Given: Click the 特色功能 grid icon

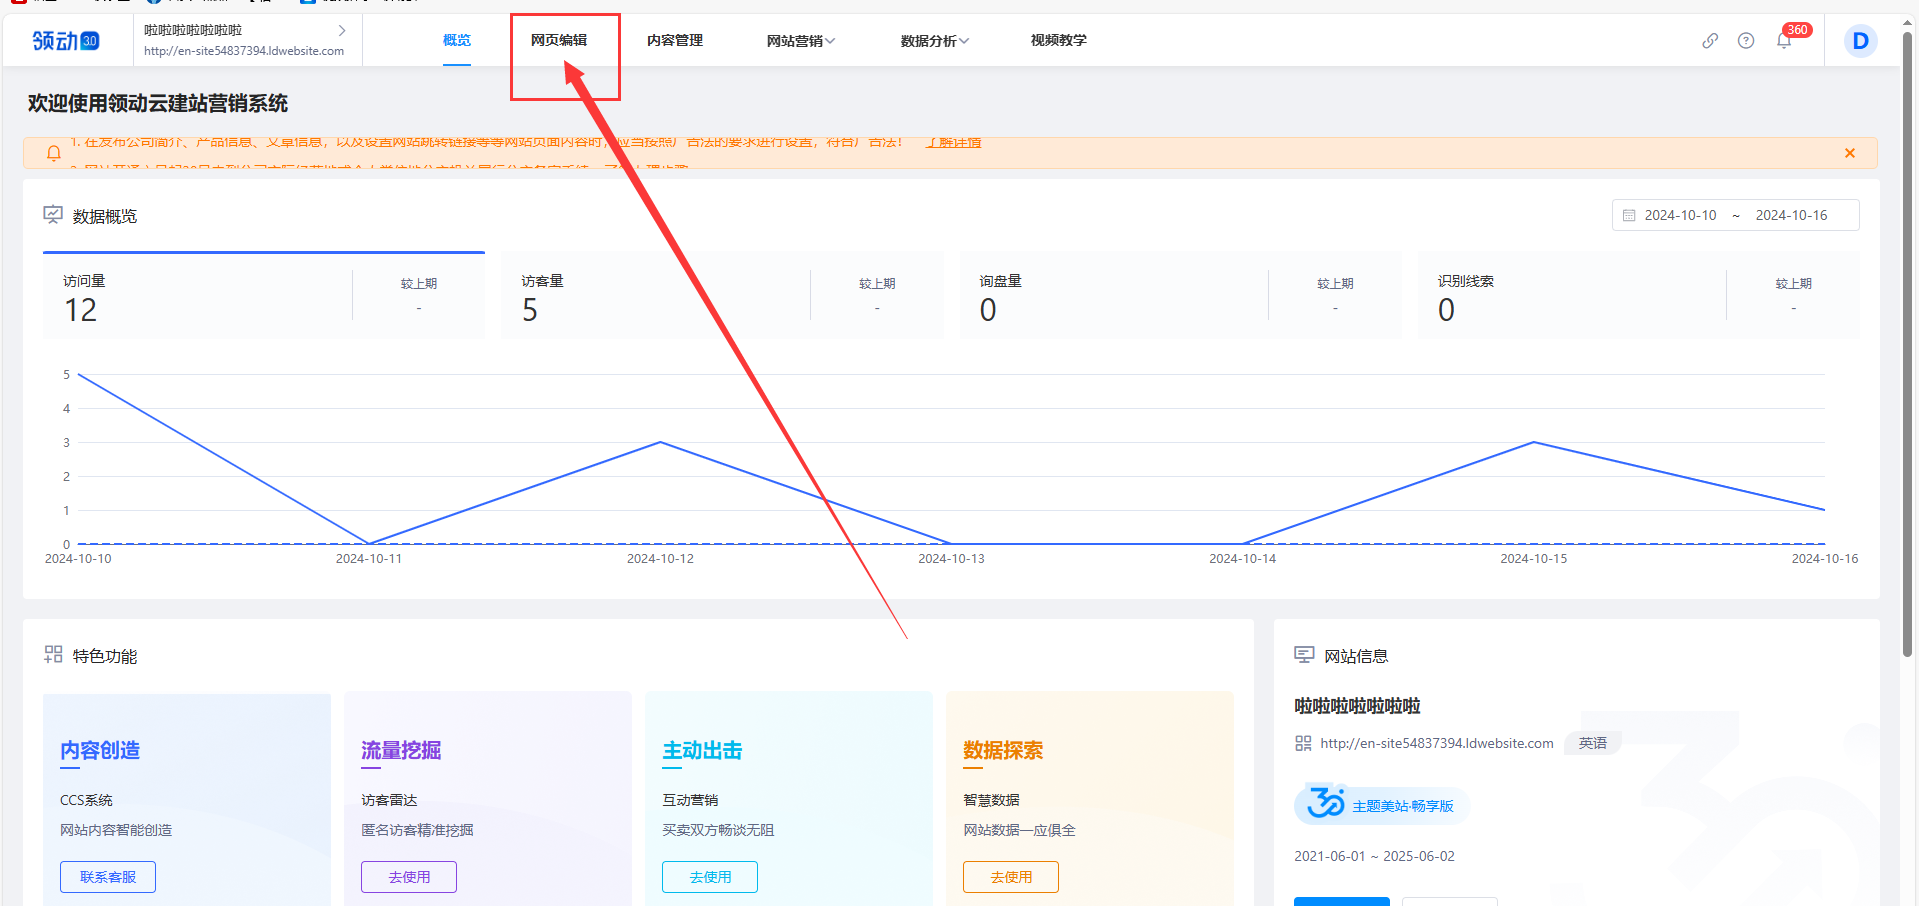Looking at the screenshot, I should [x=52, y=655].
